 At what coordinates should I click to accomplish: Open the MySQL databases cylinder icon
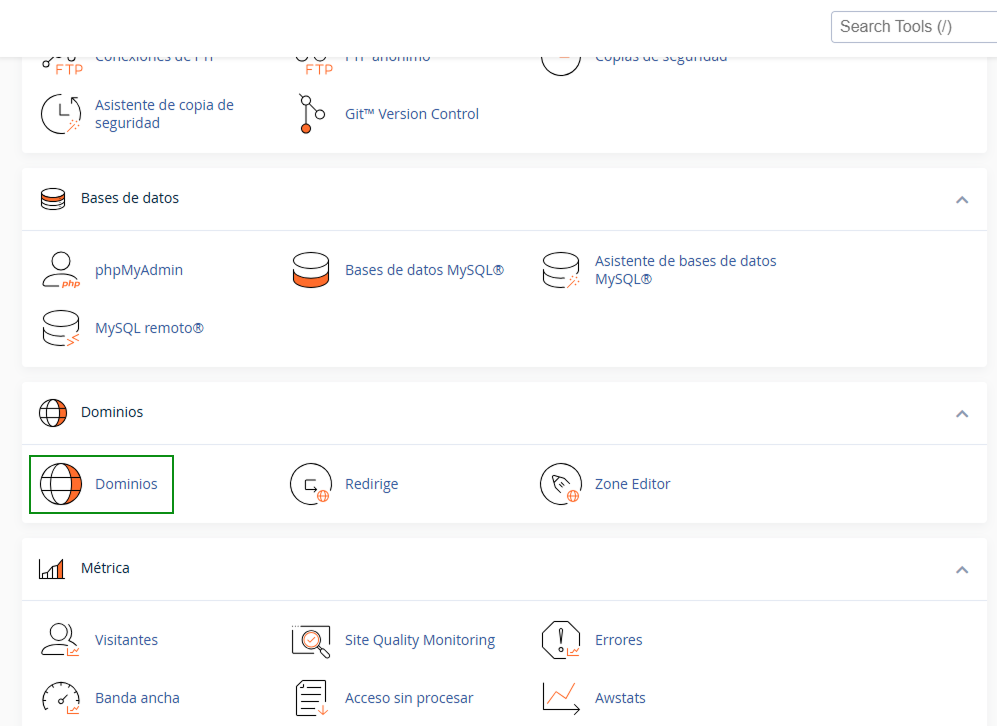[x=310, y=270]
